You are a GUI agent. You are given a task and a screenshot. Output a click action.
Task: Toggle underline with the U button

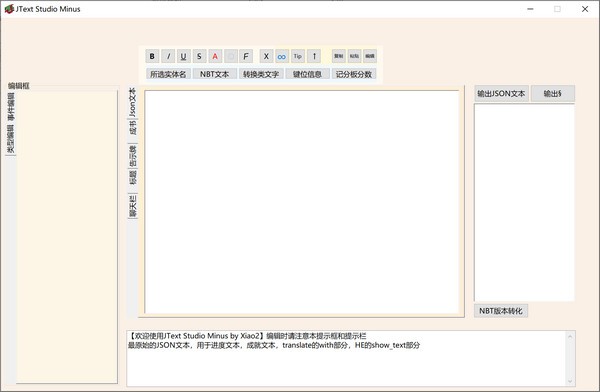tap(184, 56)
